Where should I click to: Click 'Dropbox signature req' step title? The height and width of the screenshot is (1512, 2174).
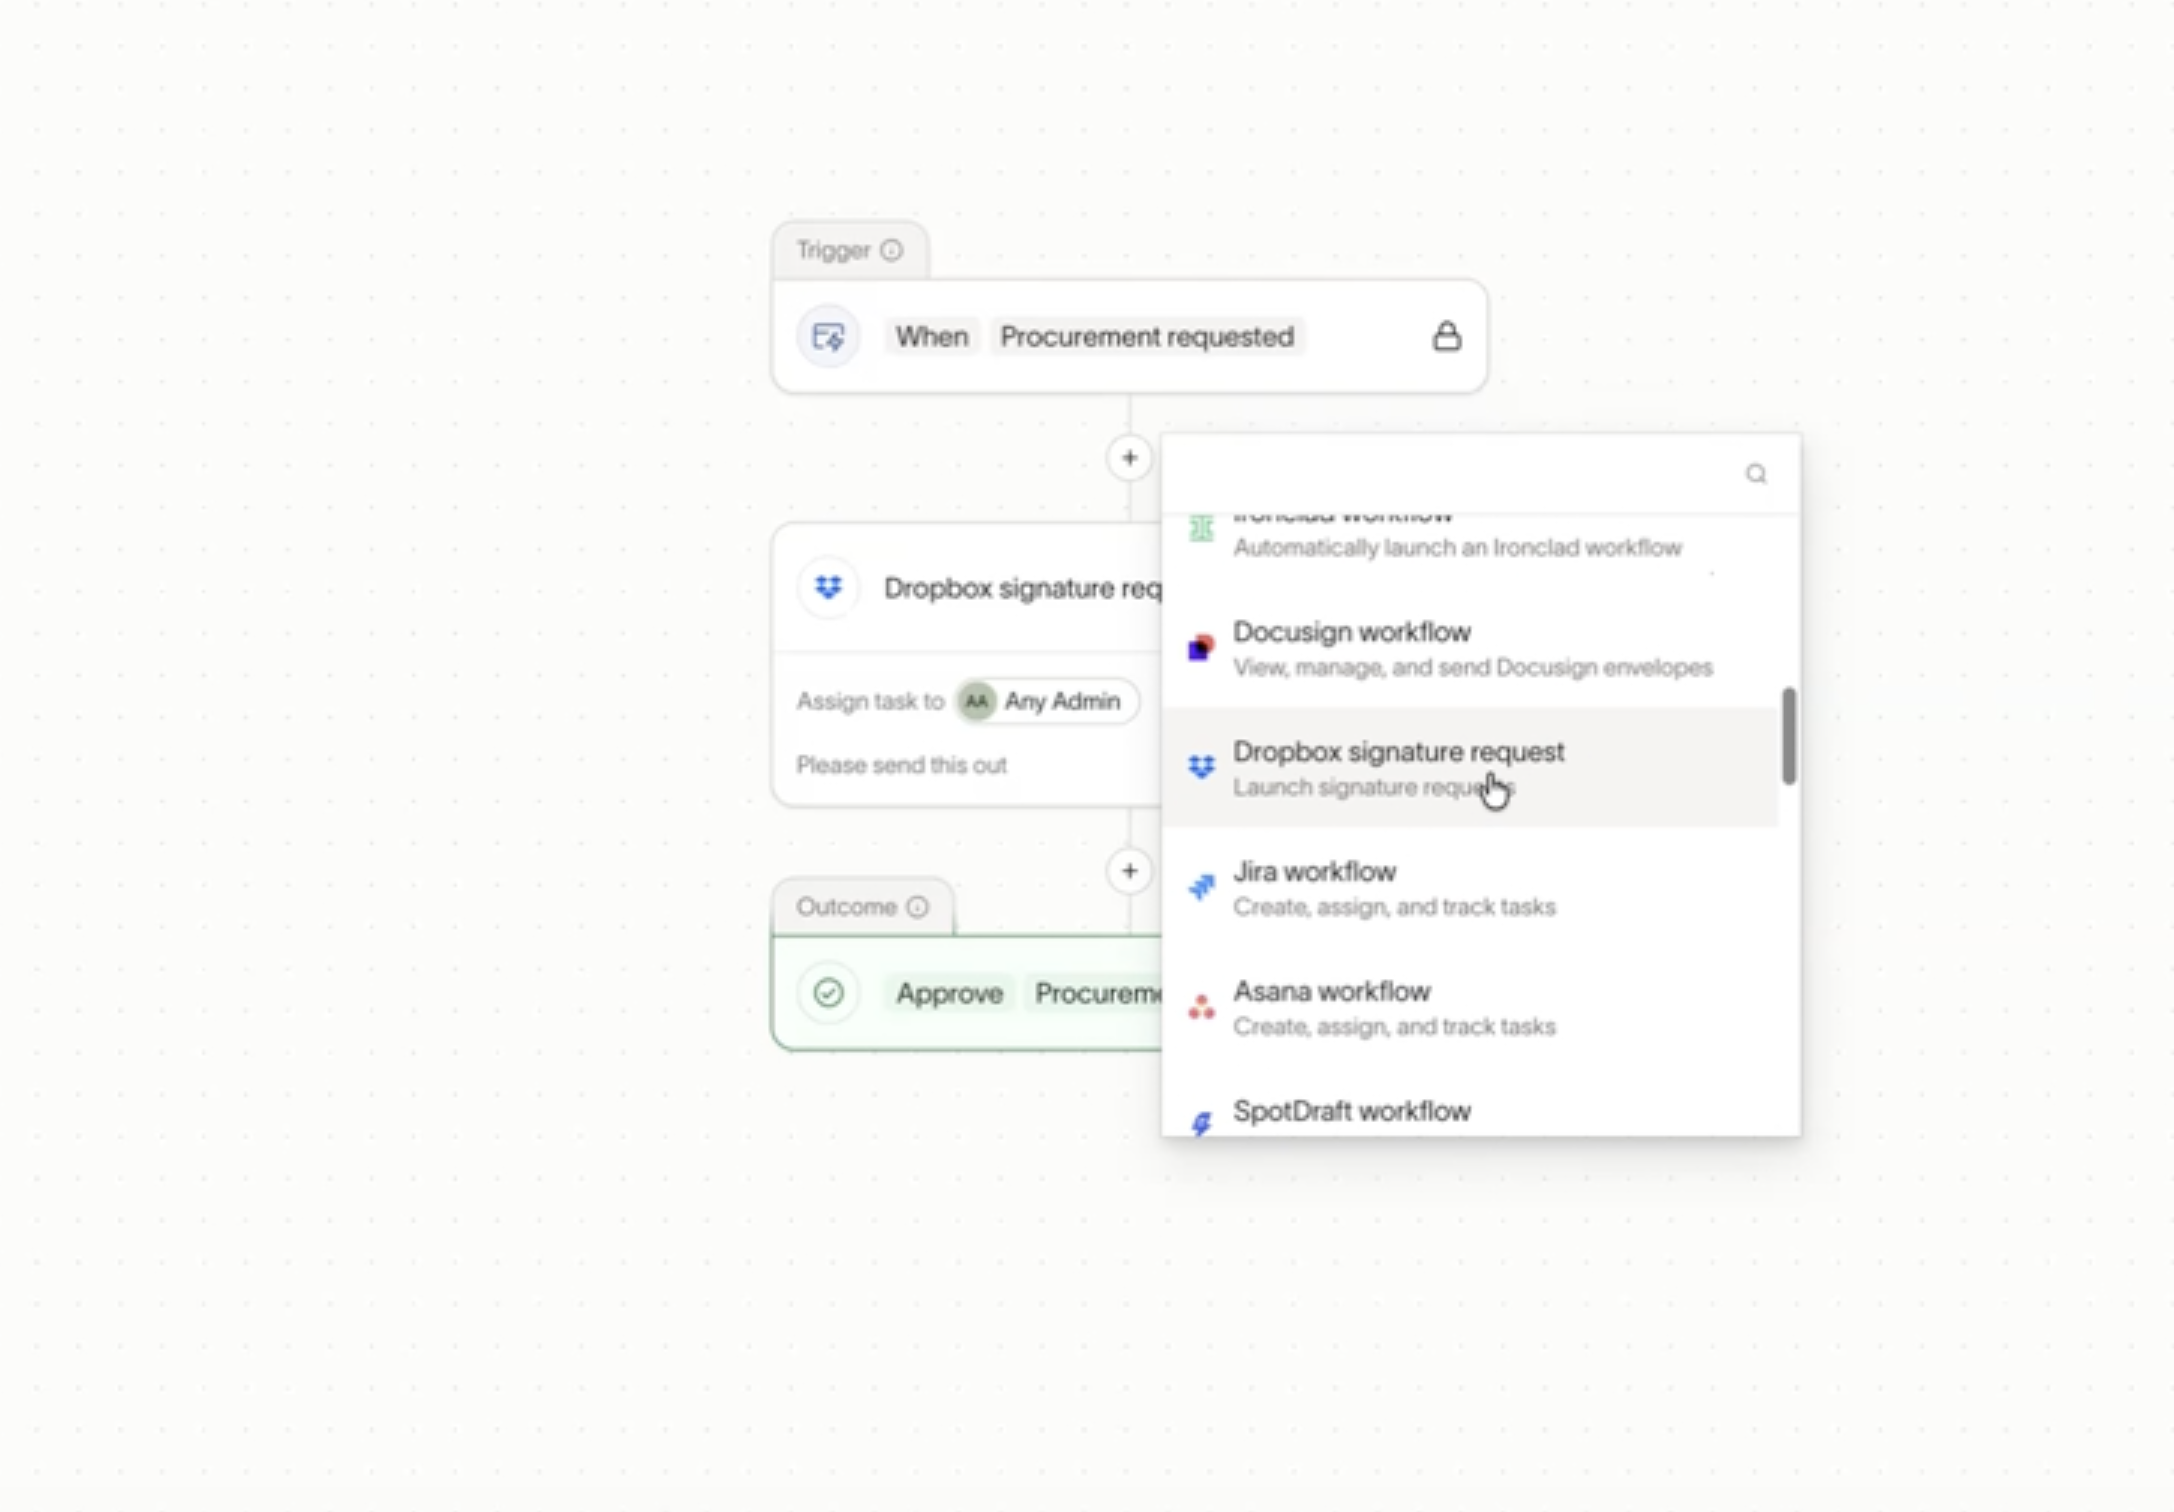(x=1023, y=588)
